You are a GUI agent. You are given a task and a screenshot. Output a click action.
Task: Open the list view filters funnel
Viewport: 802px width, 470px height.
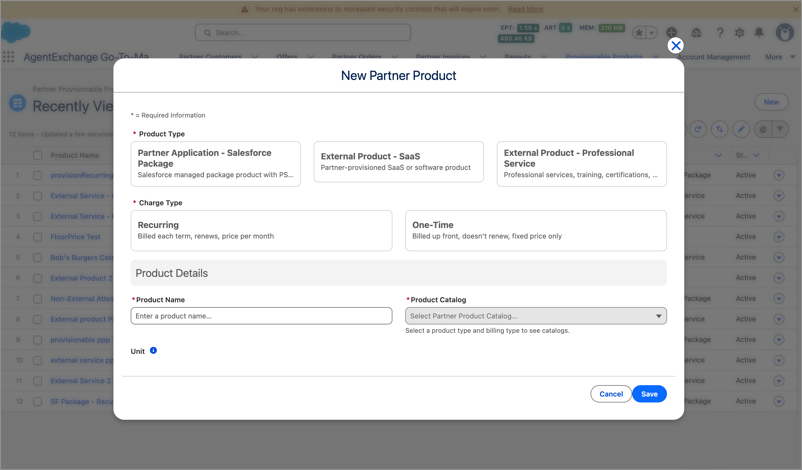pyautogui.click(x=780, y=129)
